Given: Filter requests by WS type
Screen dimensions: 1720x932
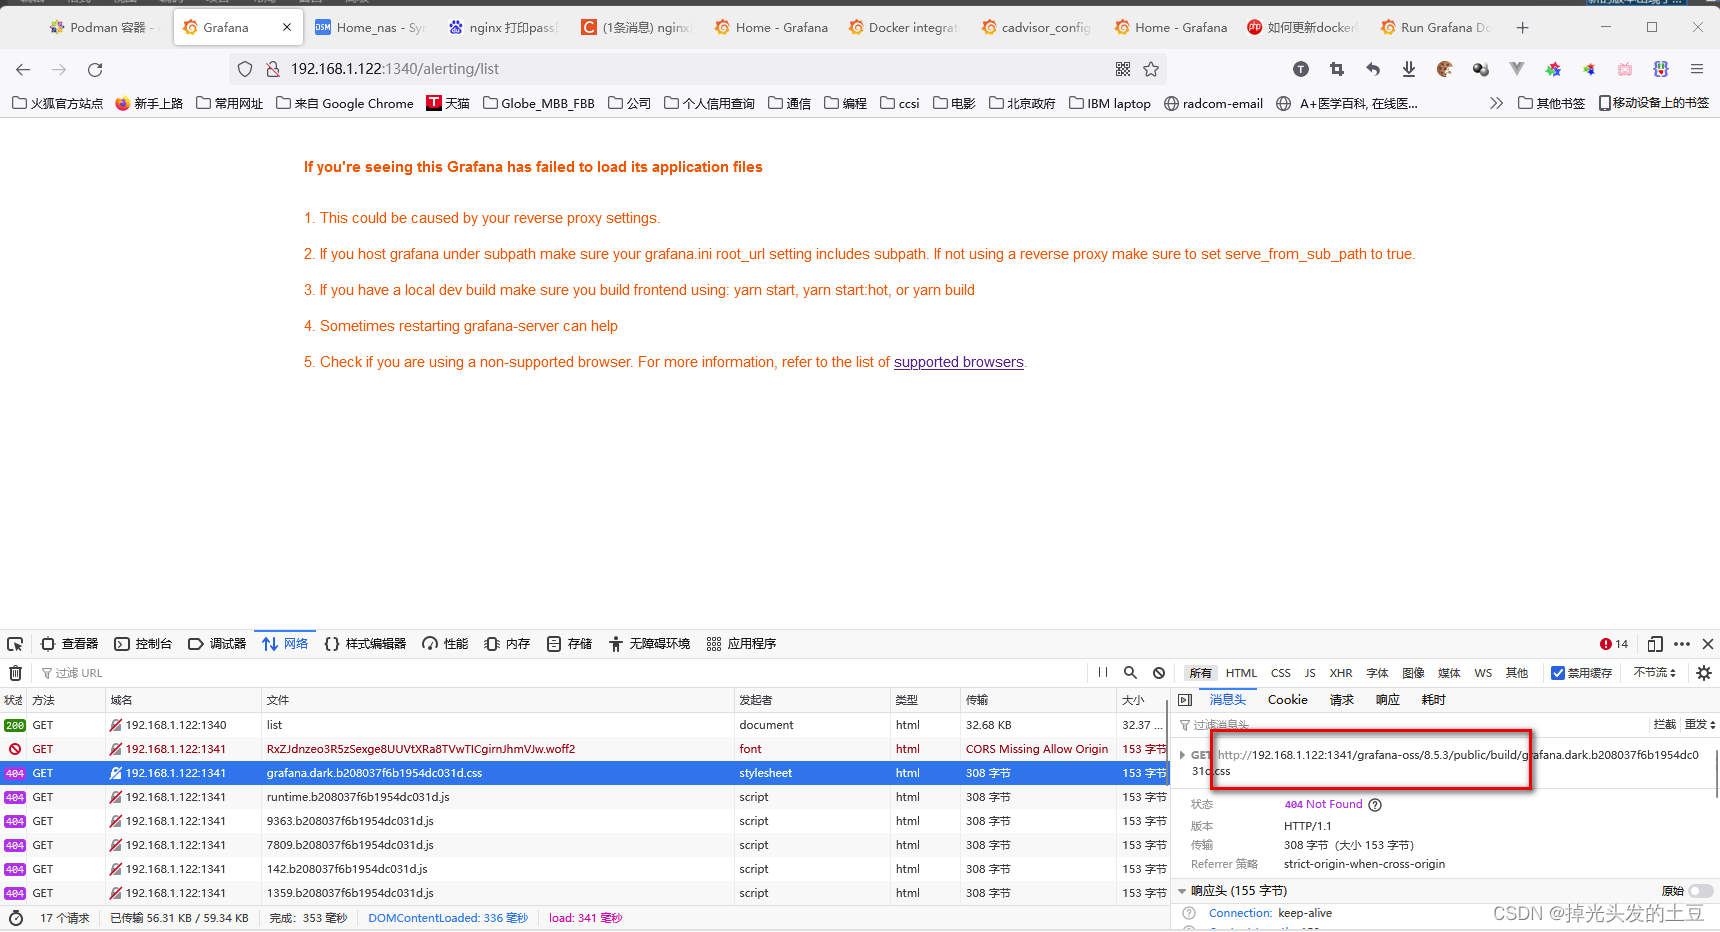Looking at the screenshot, I should coord(1483,673).
